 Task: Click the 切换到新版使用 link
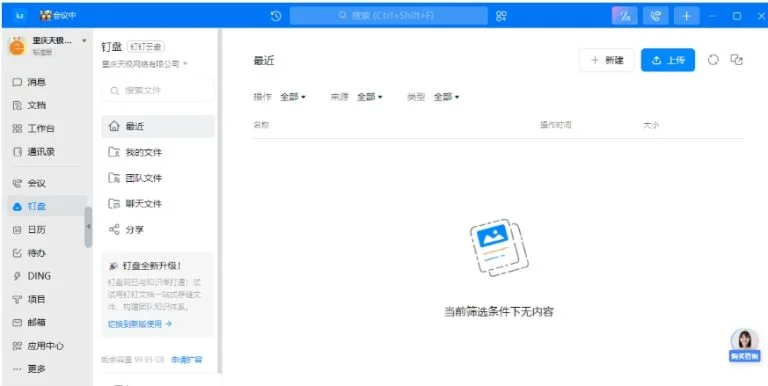pyautogui.click(x=140, y=324)
